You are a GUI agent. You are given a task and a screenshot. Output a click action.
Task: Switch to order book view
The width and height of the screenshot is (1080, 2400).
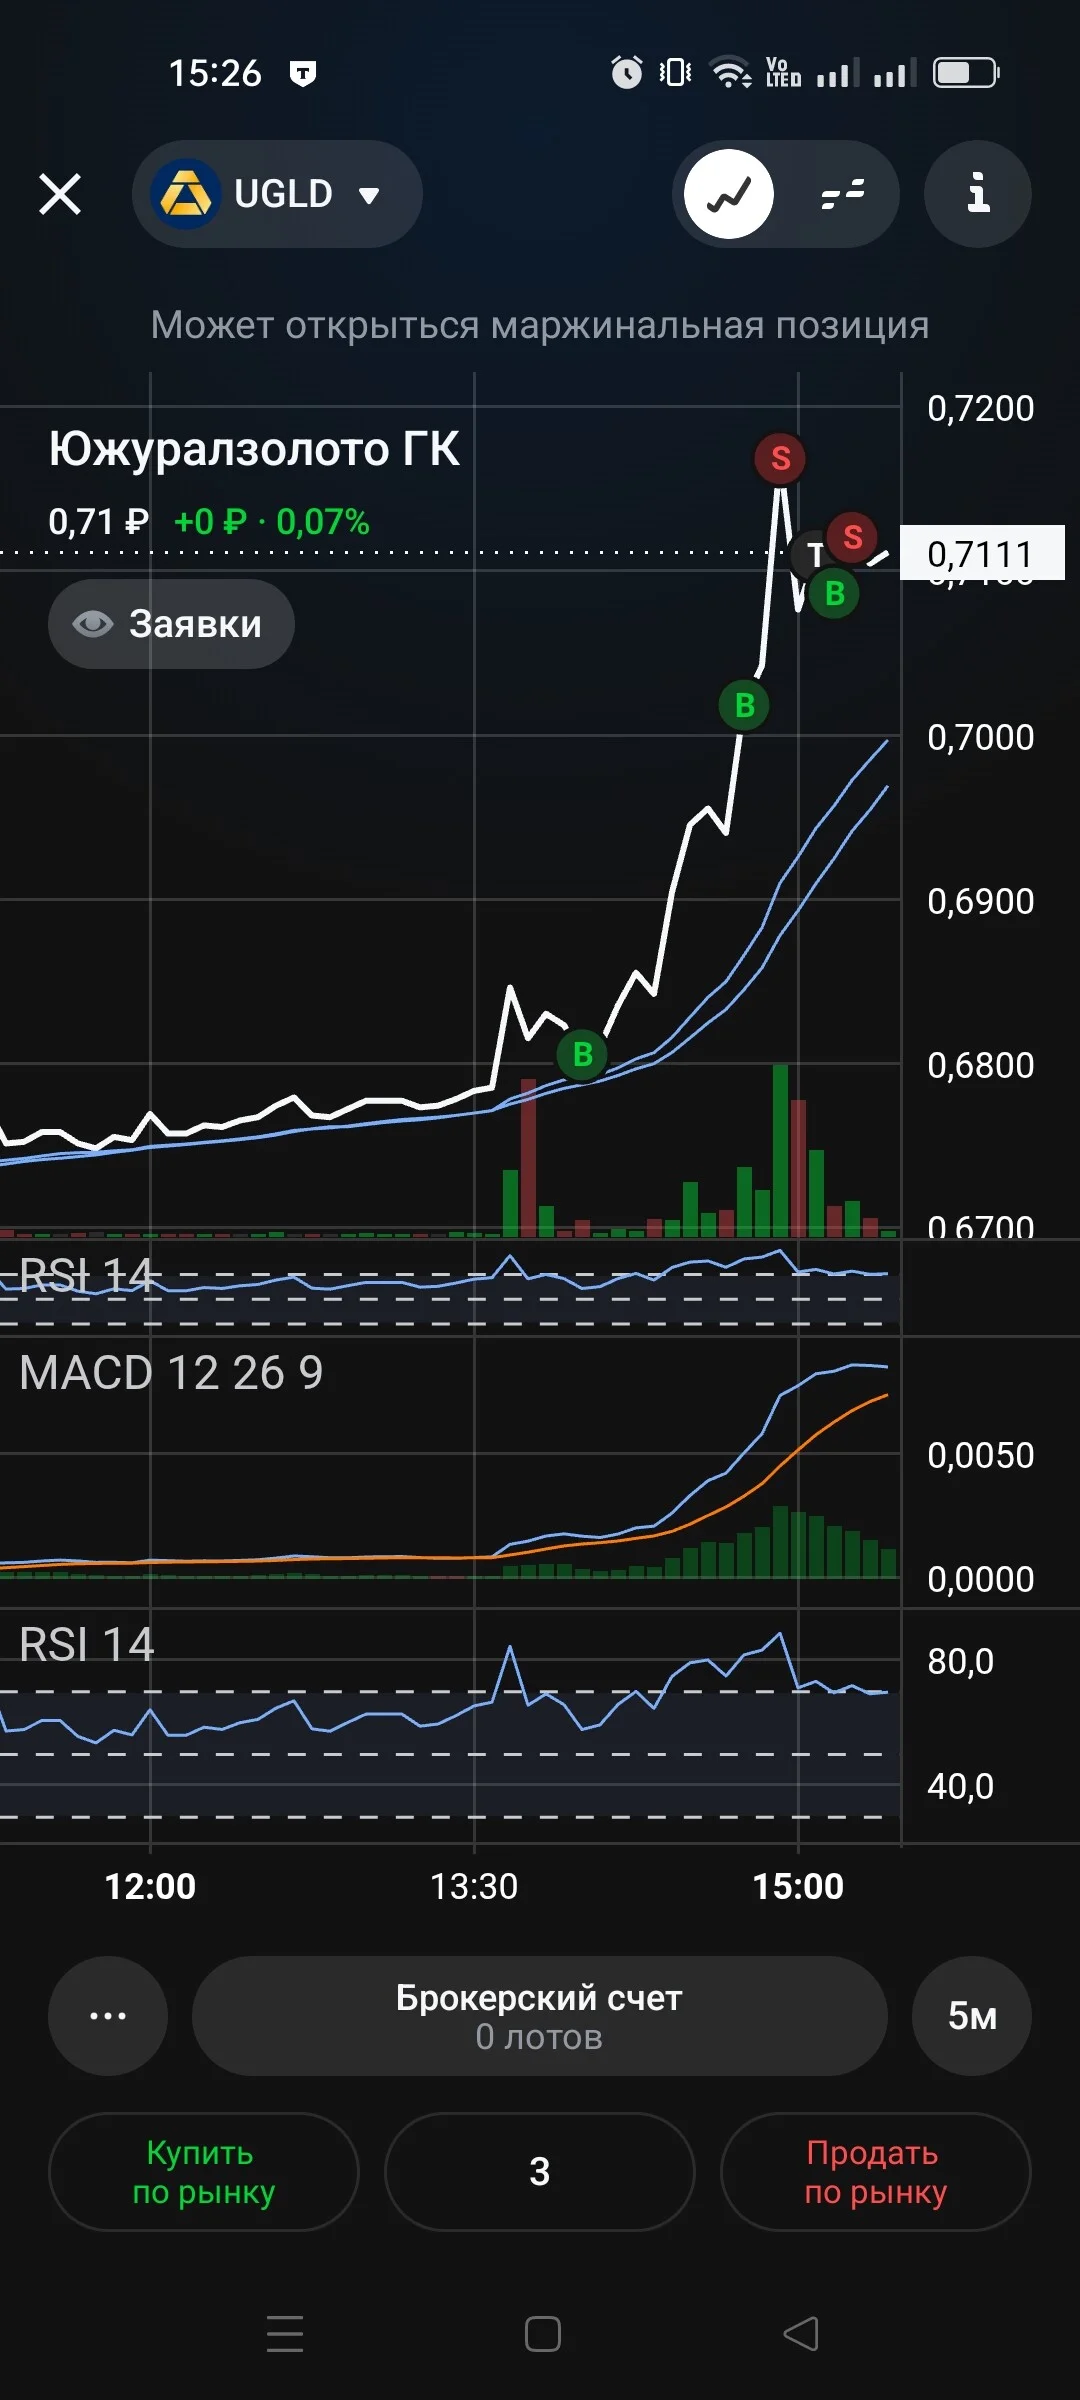tap(842, 194)
